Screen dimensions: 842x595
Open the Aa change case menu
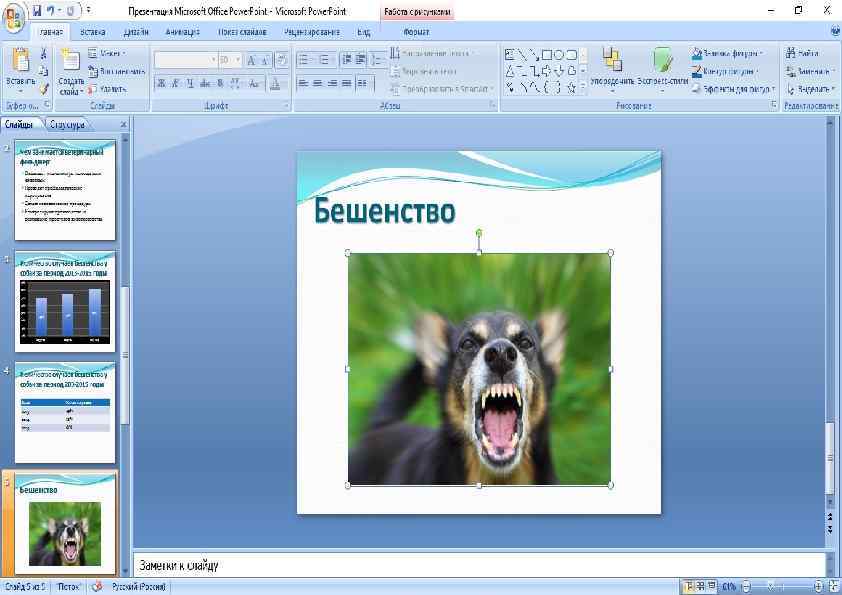point(255,83)
